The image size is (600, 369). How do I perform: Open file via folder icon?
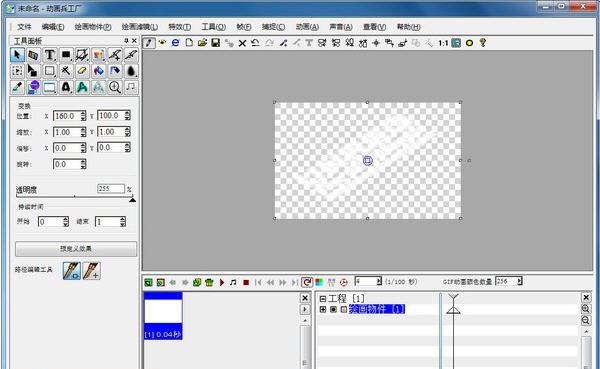202,42
